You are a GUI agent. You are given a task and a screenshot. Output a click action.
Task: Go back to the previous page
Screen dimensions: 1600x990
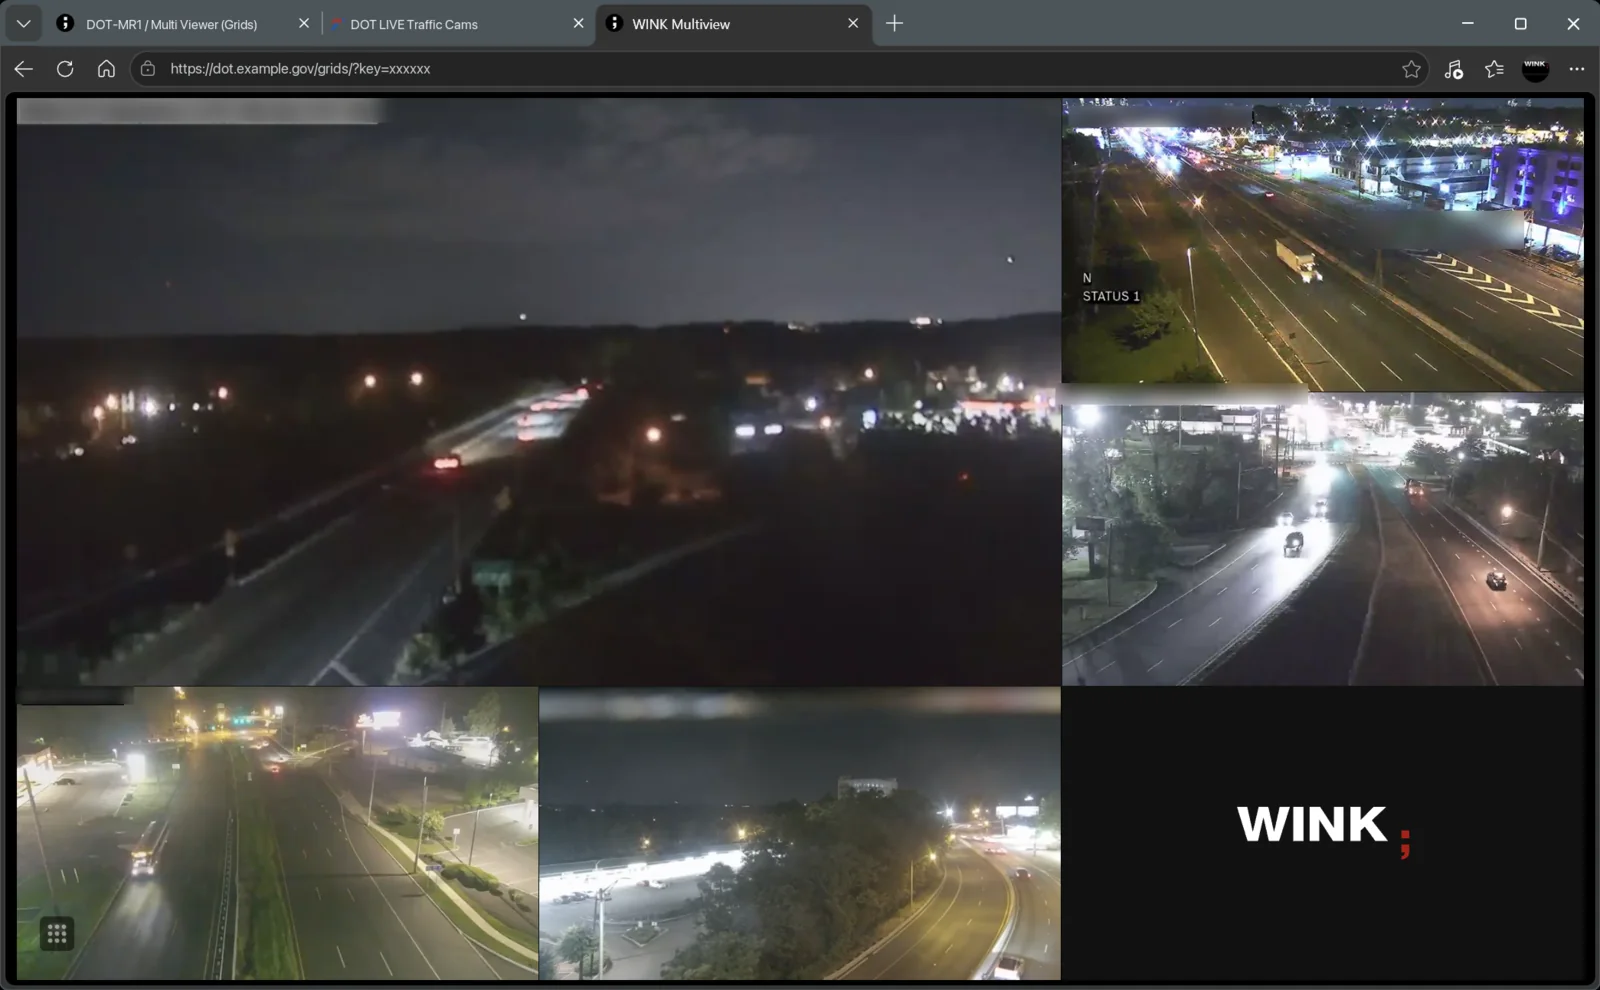pos(24,69)
